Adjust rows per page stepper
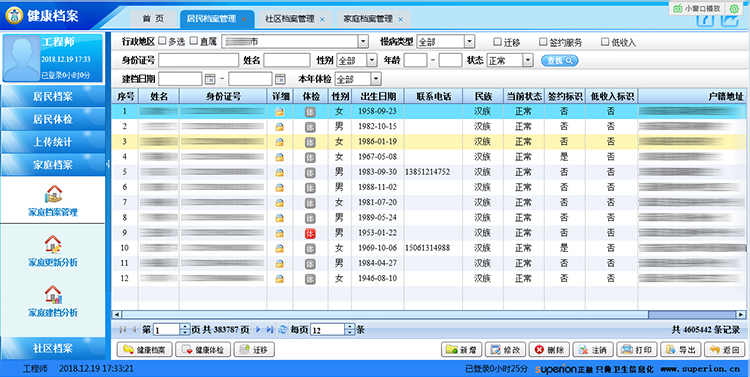 350,330
